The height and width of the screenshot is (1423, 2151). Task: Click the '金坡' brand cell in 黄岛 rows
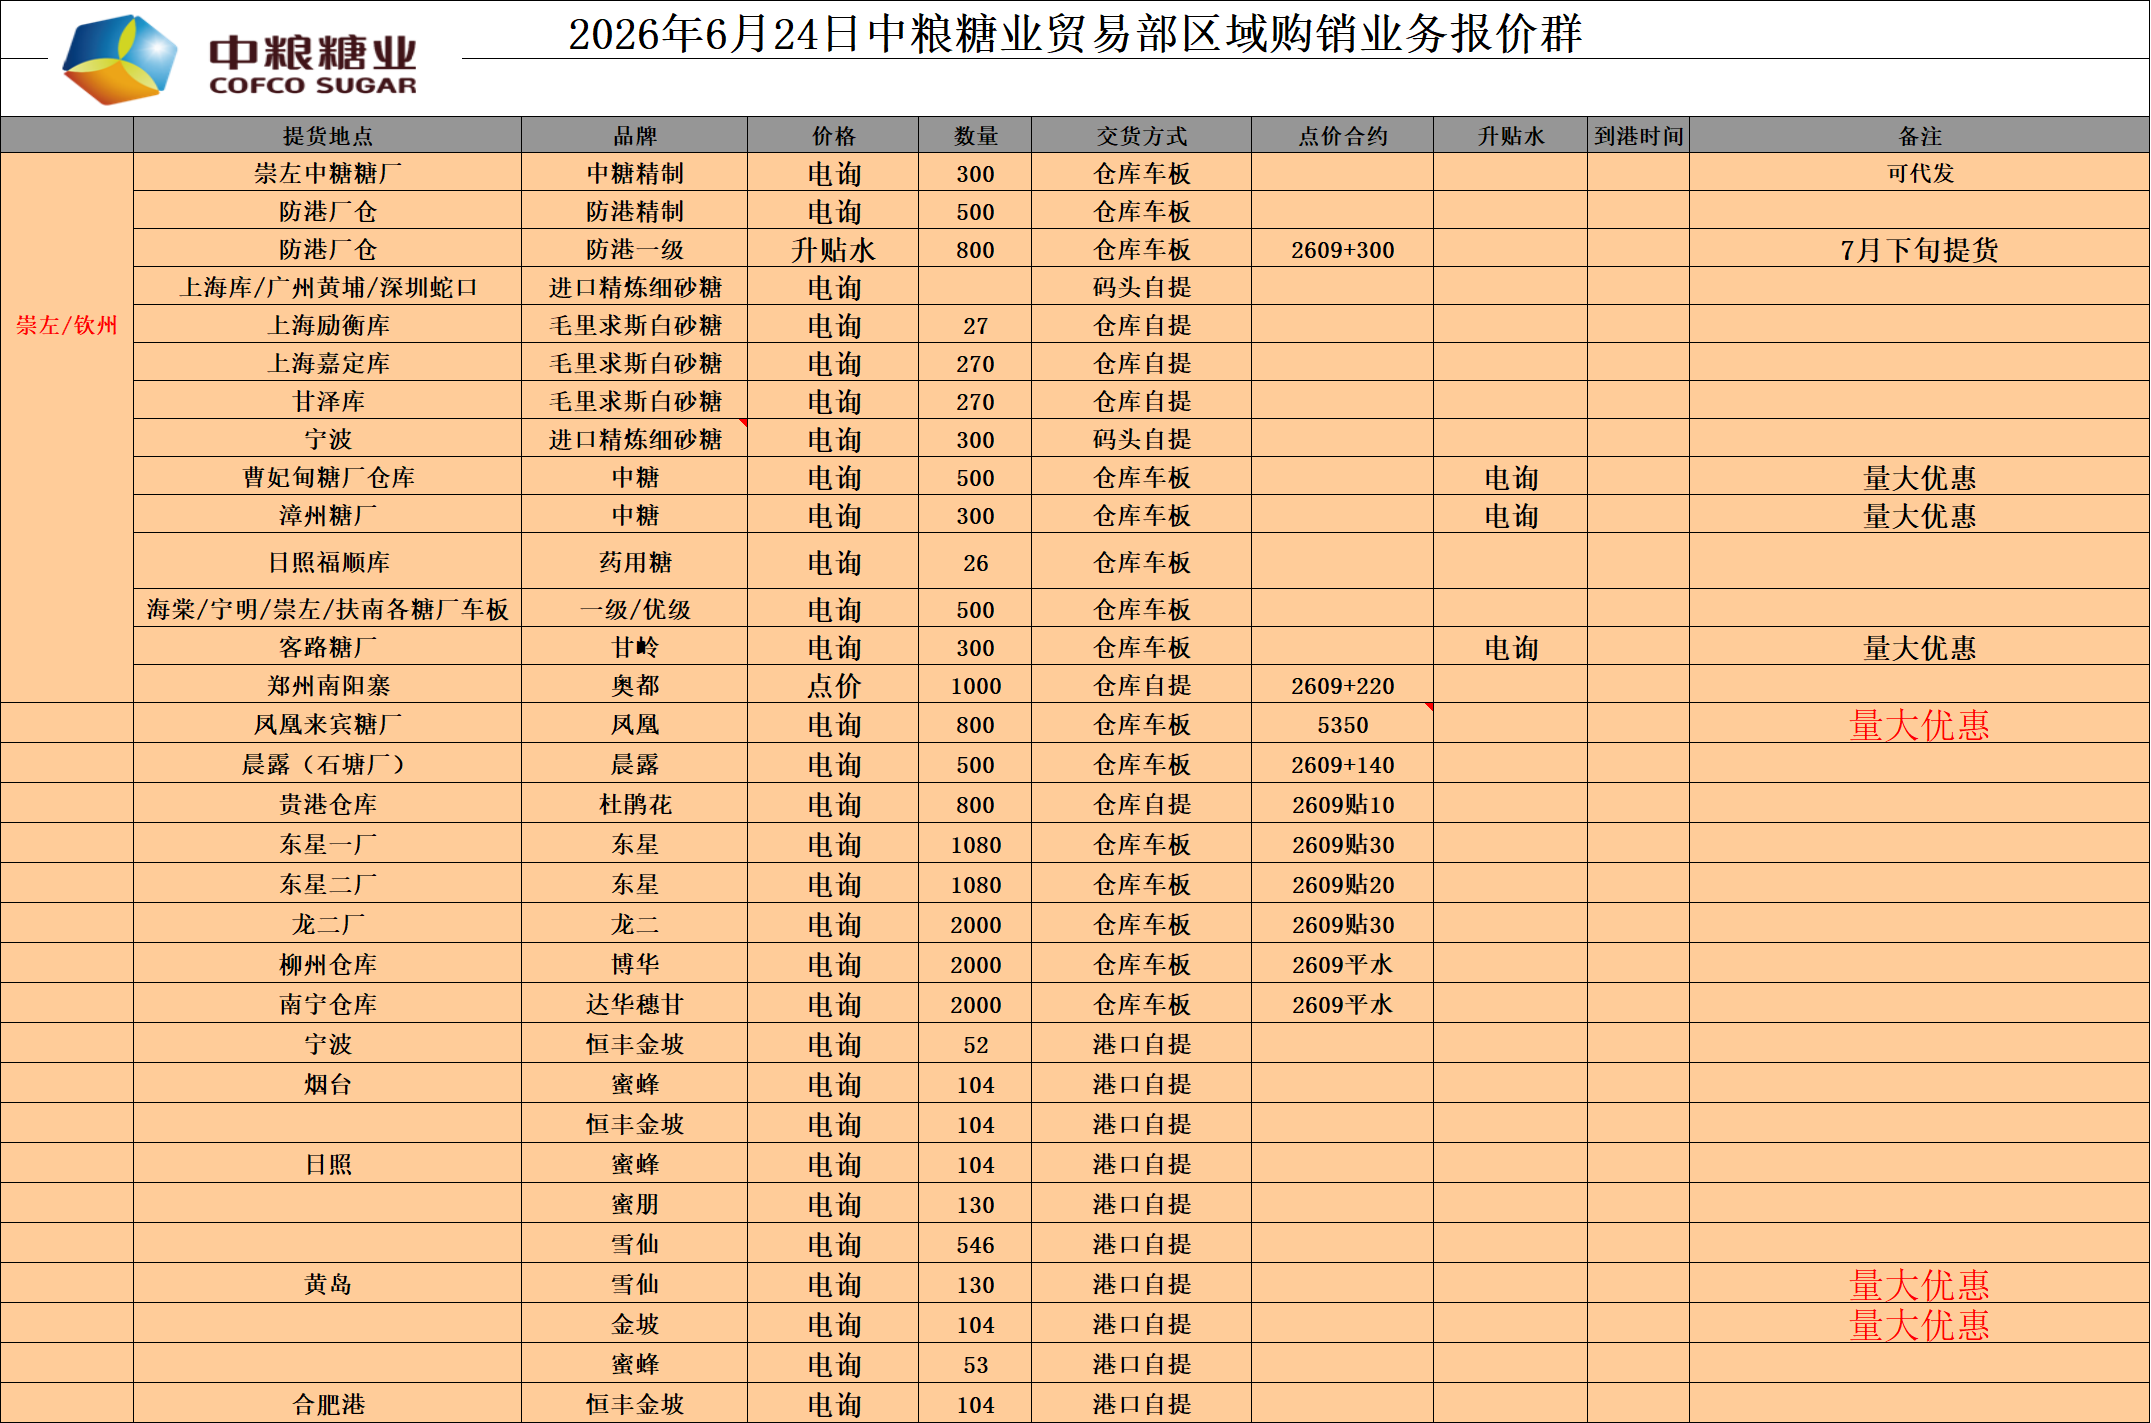[x=635, y=1324]
